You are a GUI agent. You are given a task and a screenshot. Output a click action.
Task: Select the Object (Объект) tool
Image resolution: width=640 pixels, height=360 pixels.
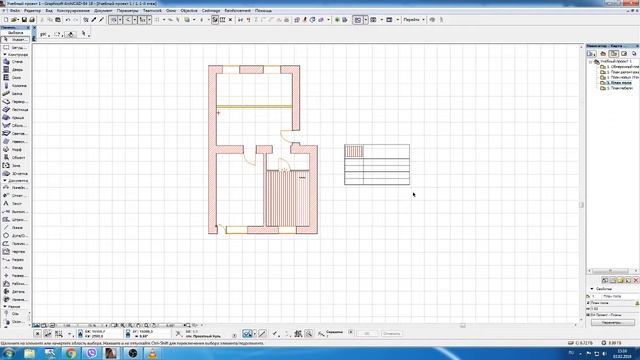(x=15, y=158)
